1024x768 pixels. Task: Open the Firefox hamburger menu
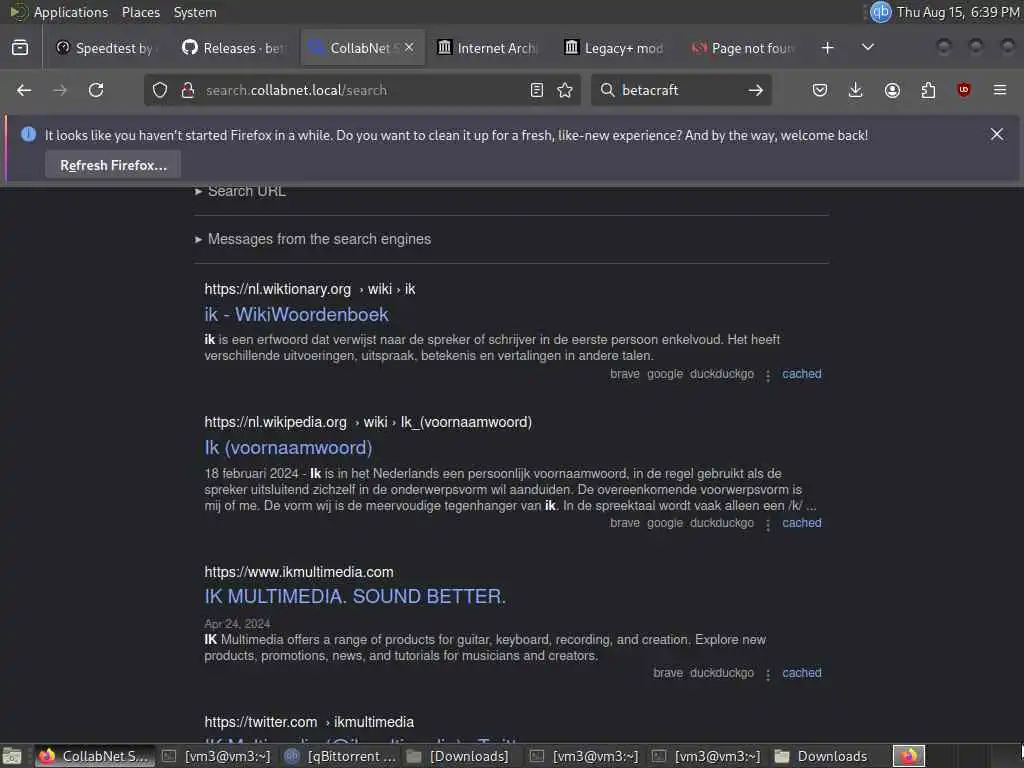pyautogui.click(x=1000, y=90)
